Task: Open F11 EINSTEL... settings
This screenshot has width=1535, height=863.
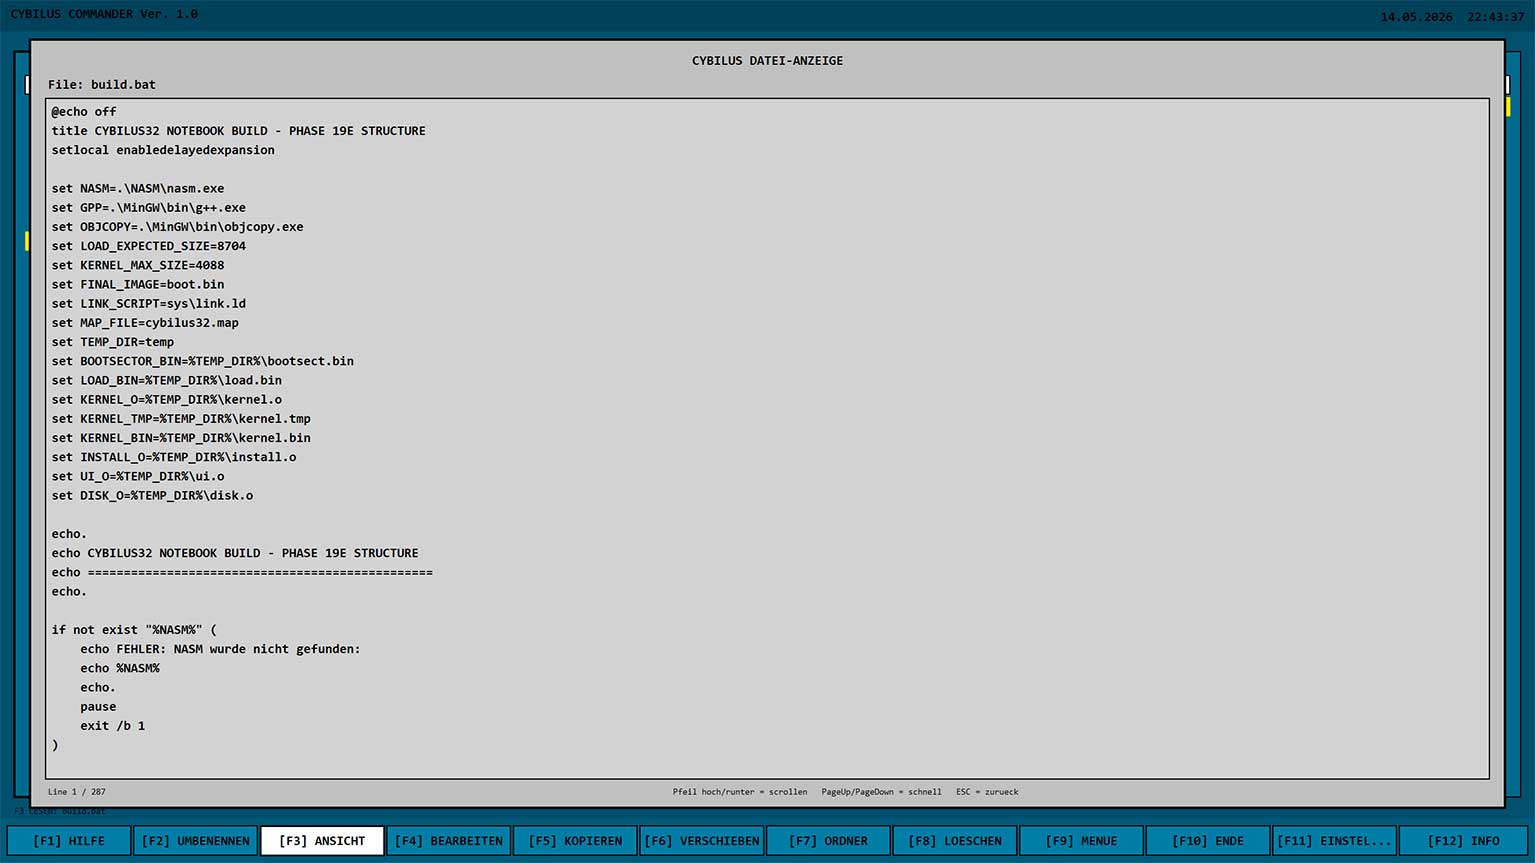Action: click(x=1334, y=841)
